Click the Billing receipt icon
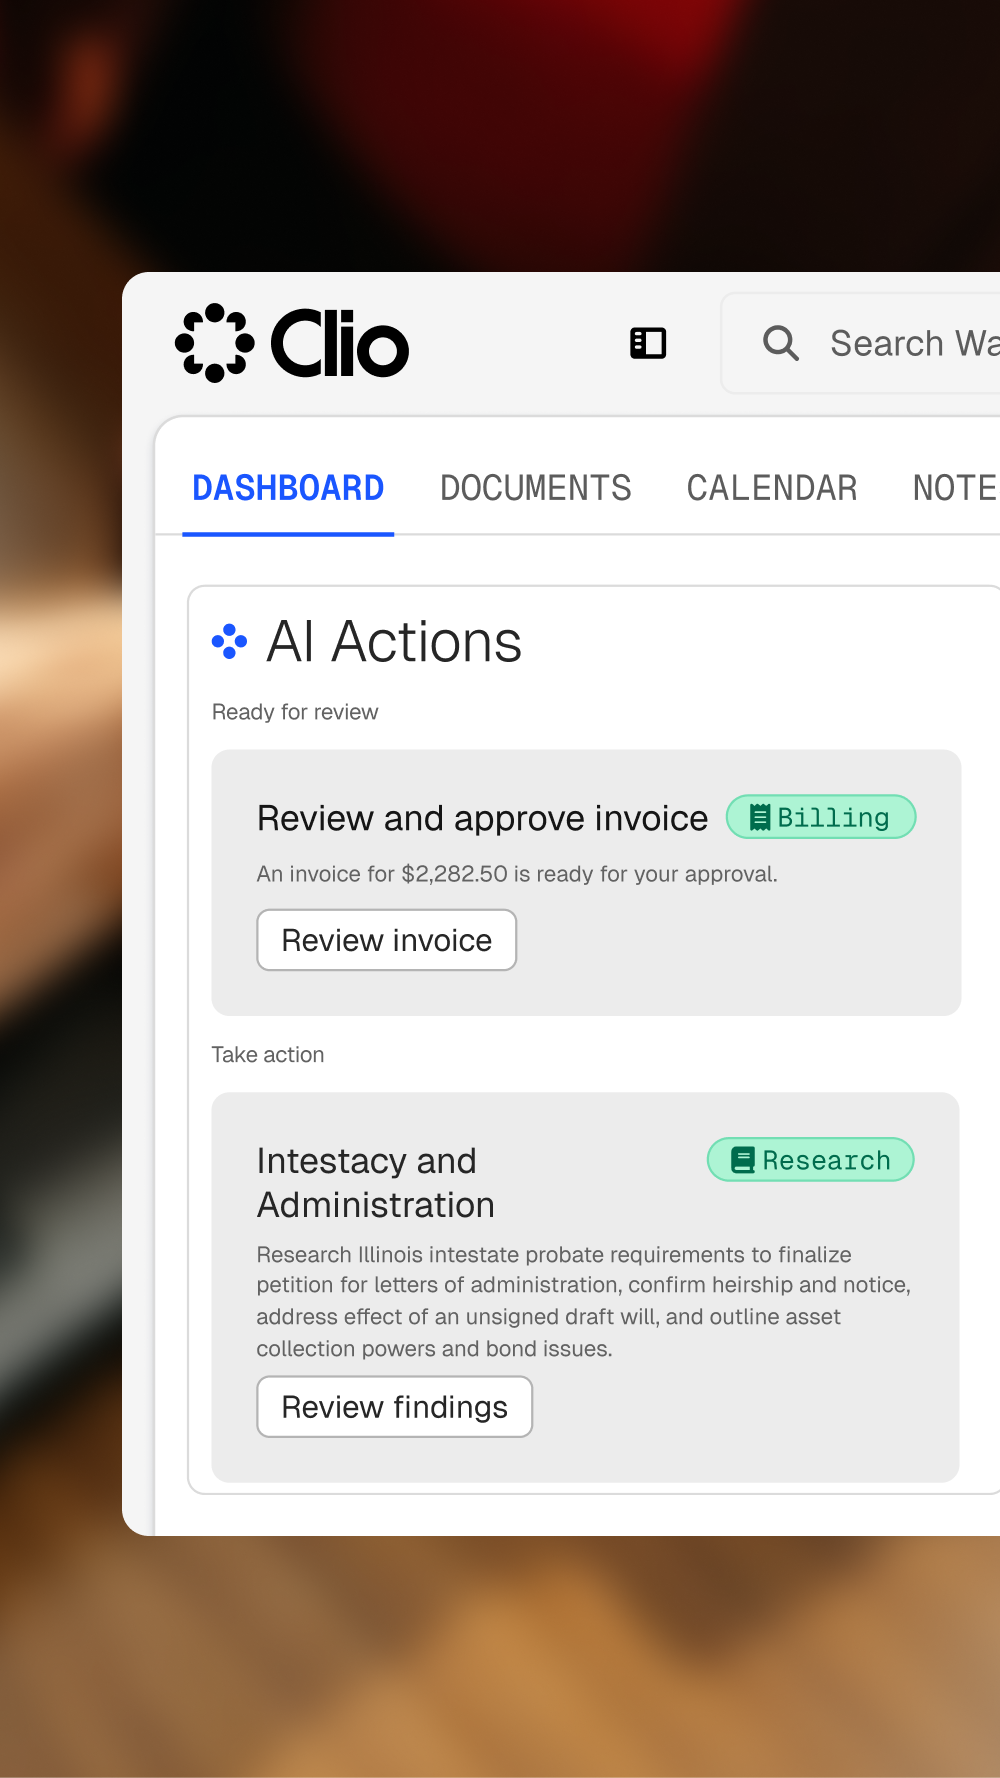This screenshot has width=1000, height=1778. (x=760, y=818)
